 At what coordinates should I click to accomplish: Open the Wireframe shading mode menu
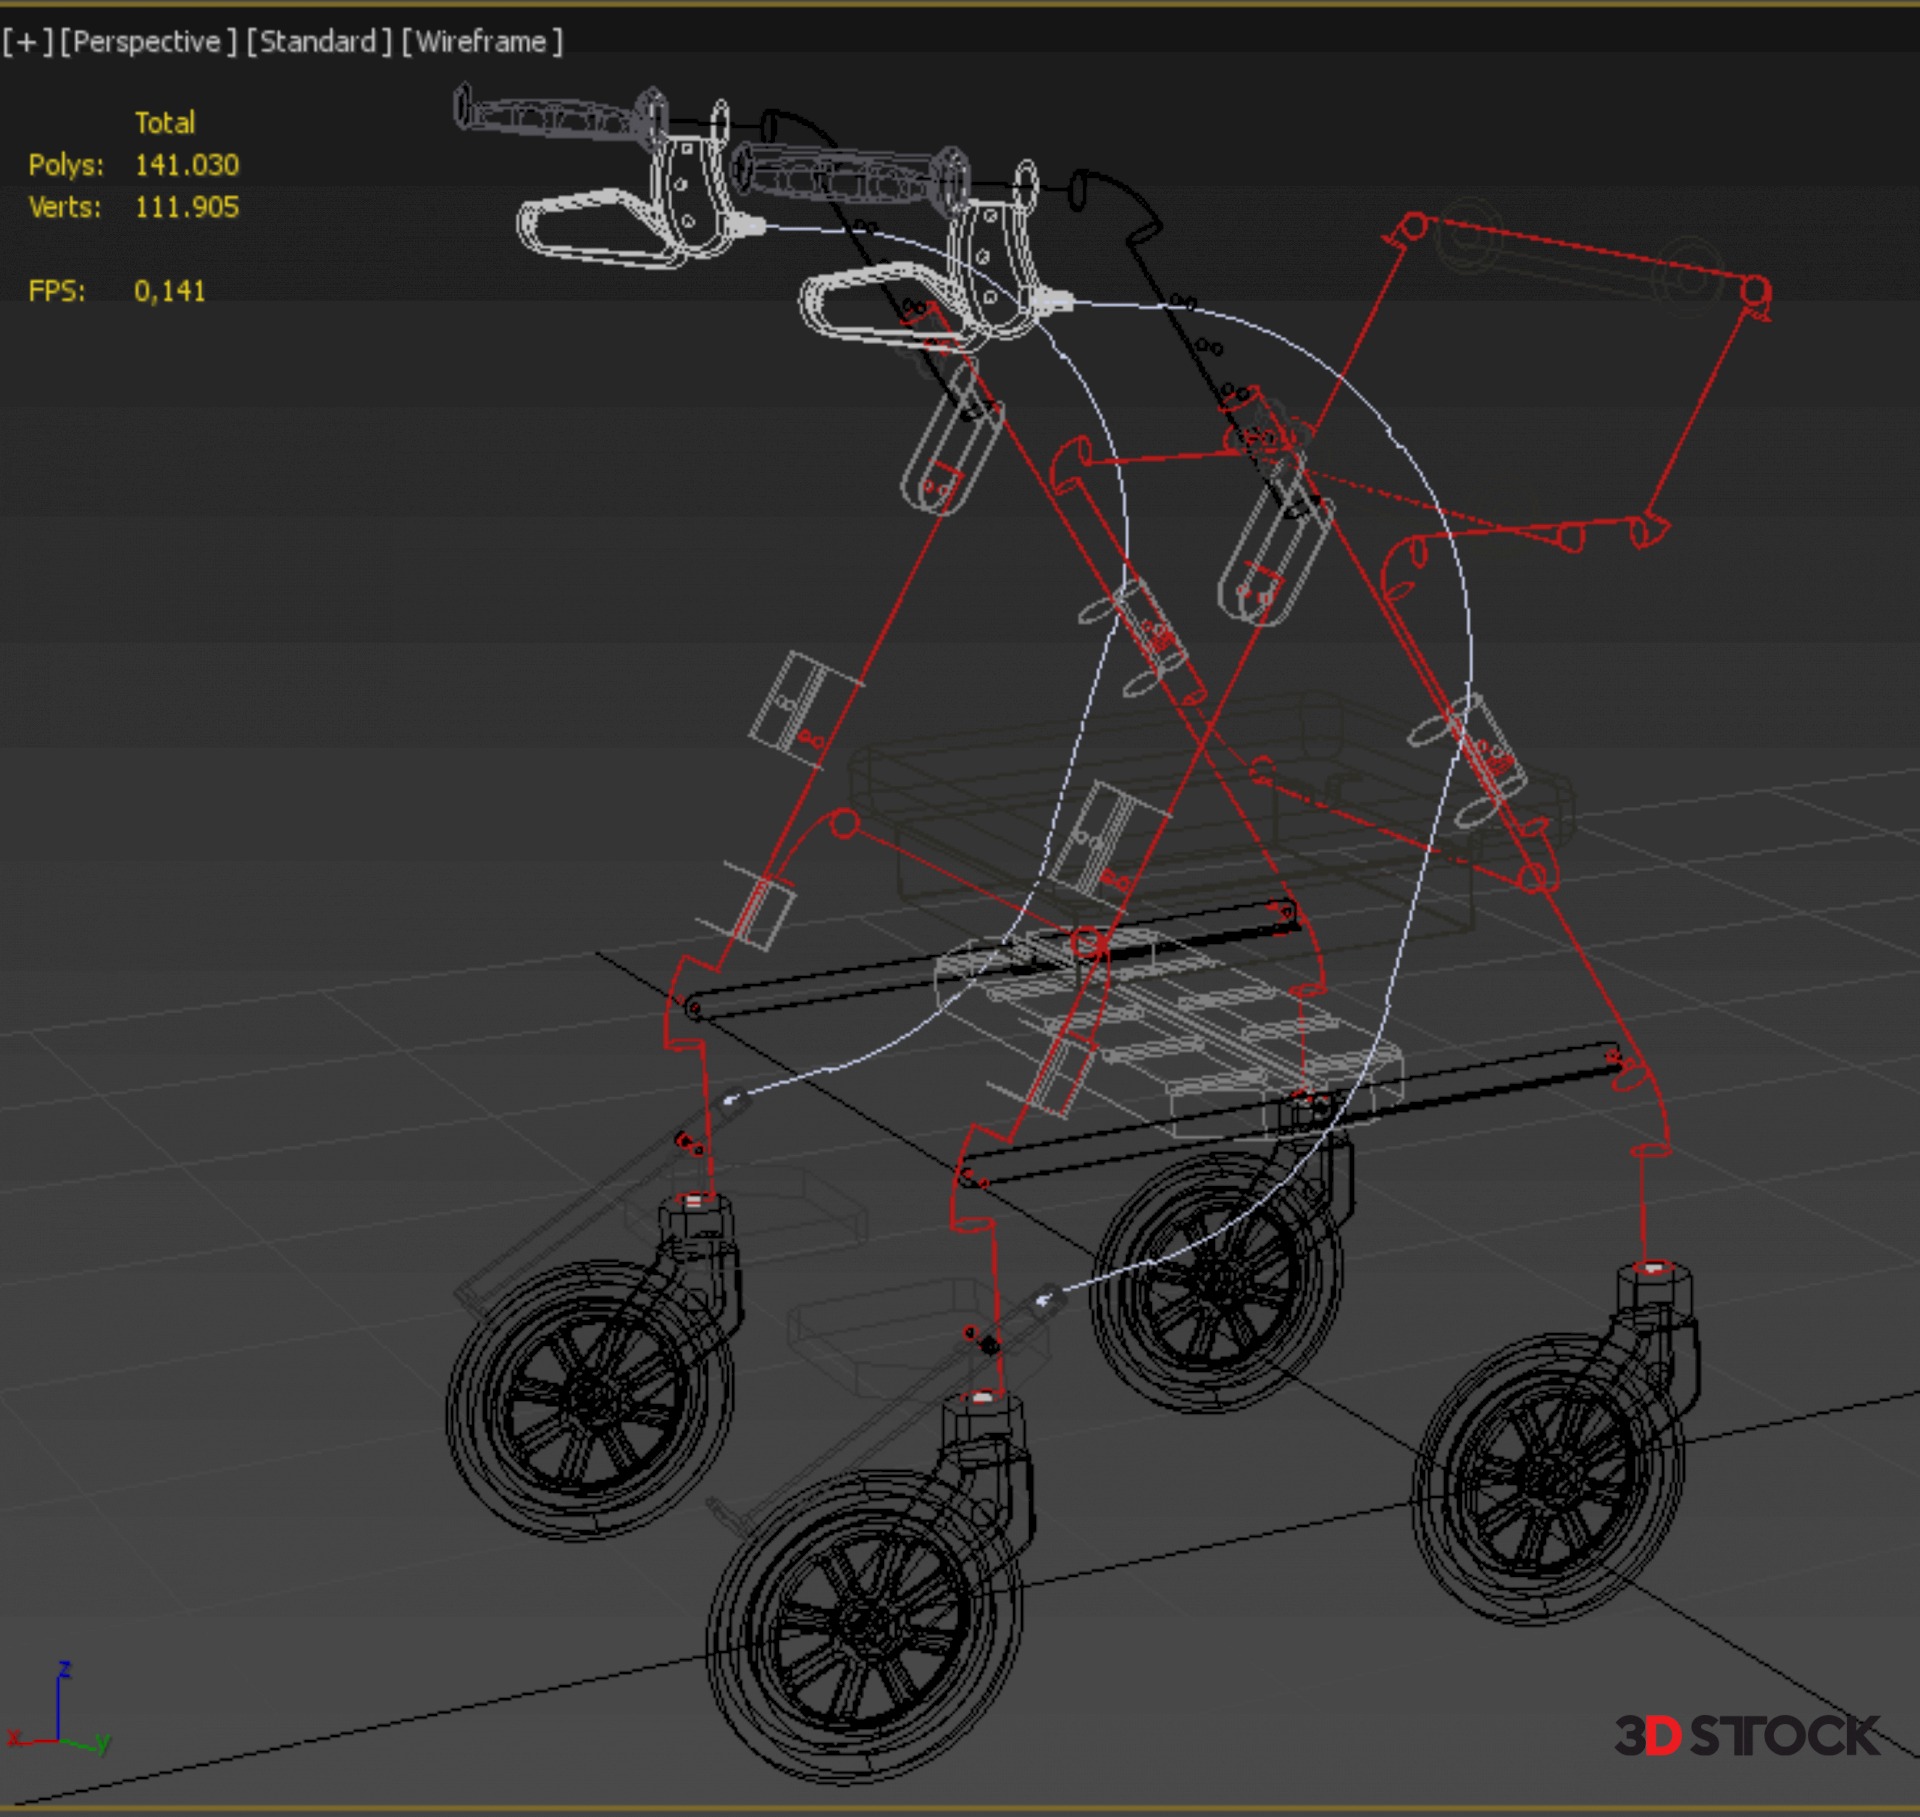[x=482, y=42]
